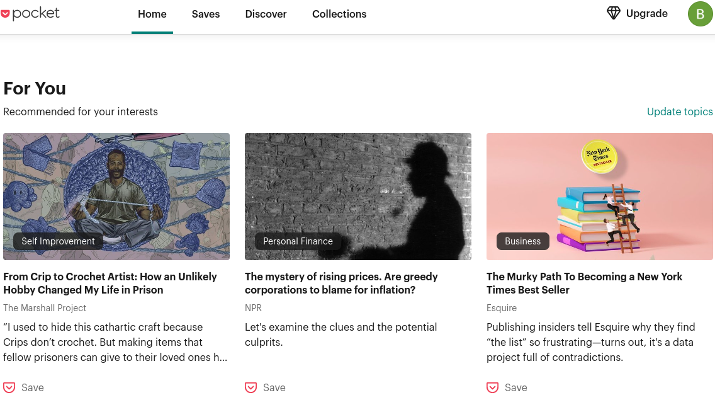Click the 'For You' heading
Viewport: 715px width, 400px height.
(35, 88)
